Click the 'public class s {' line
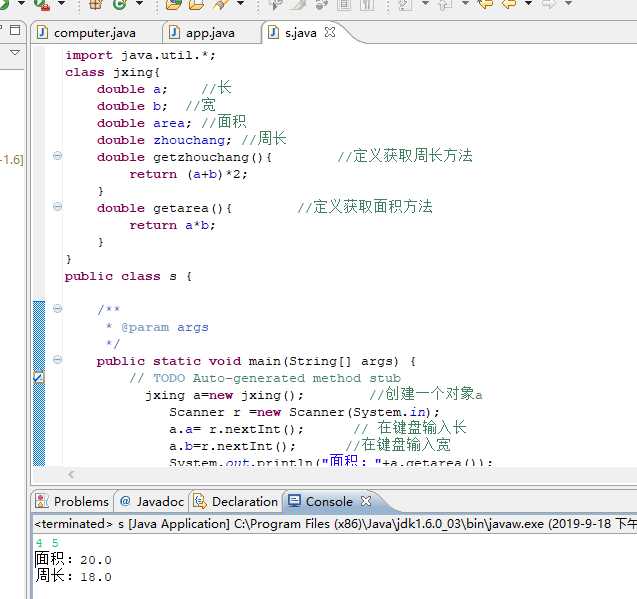 tap(128, 276)
